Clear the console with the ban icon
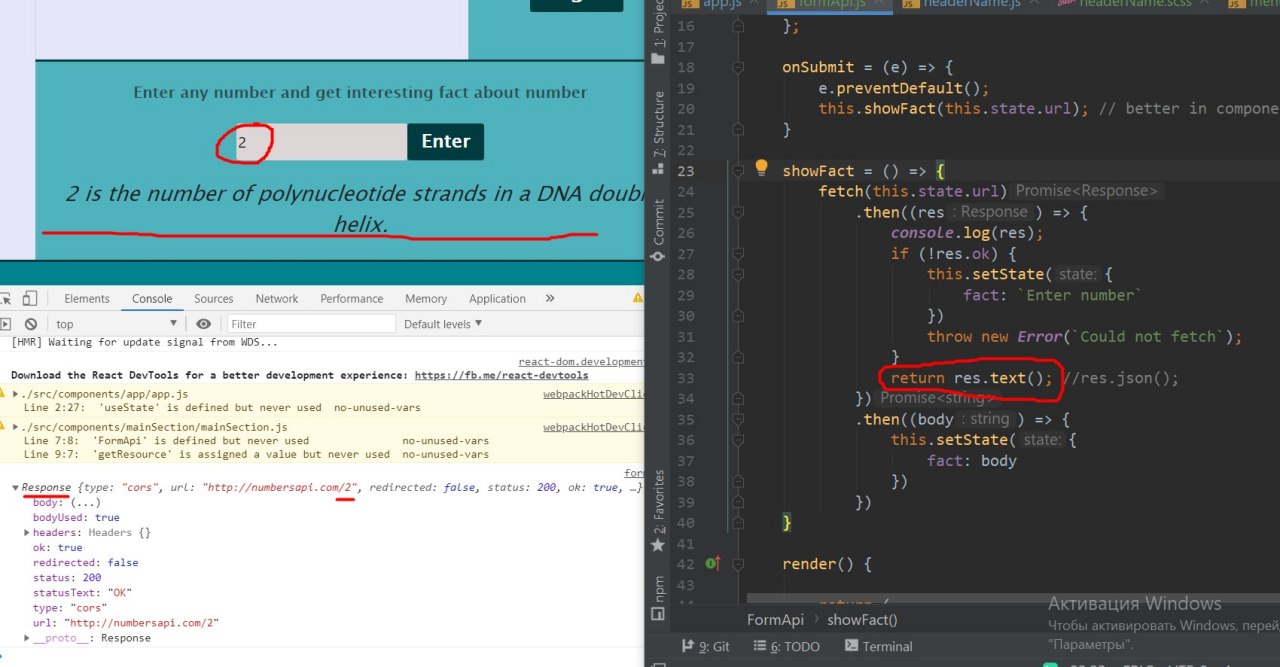Viewport: 1280px width, 667px height. click(x=31, y=324)
